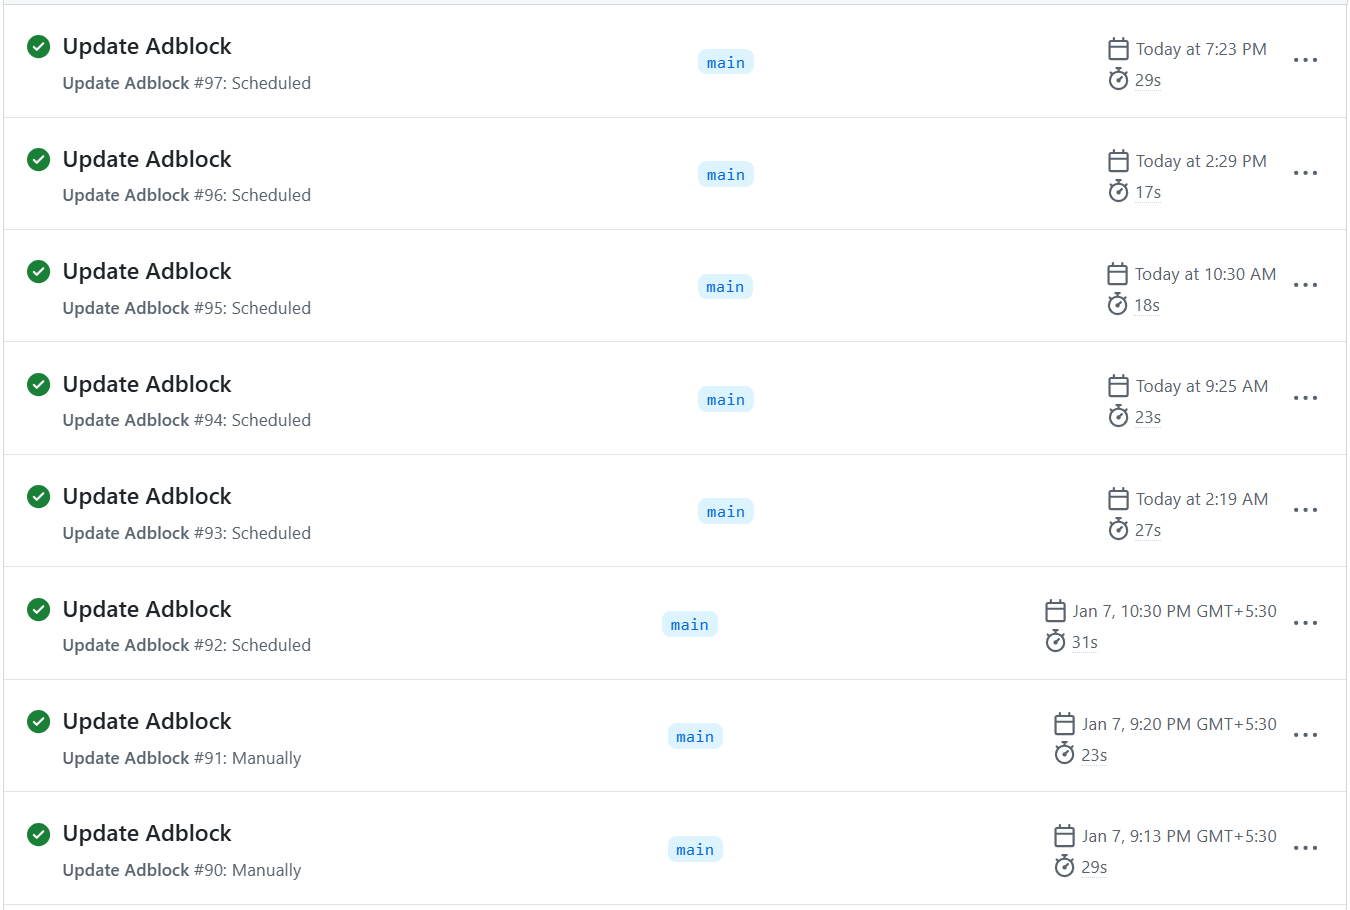The width and height of the screenshot is (1350, 910).
Task: Show more actions for run #90
Action: coord(1305,848)
